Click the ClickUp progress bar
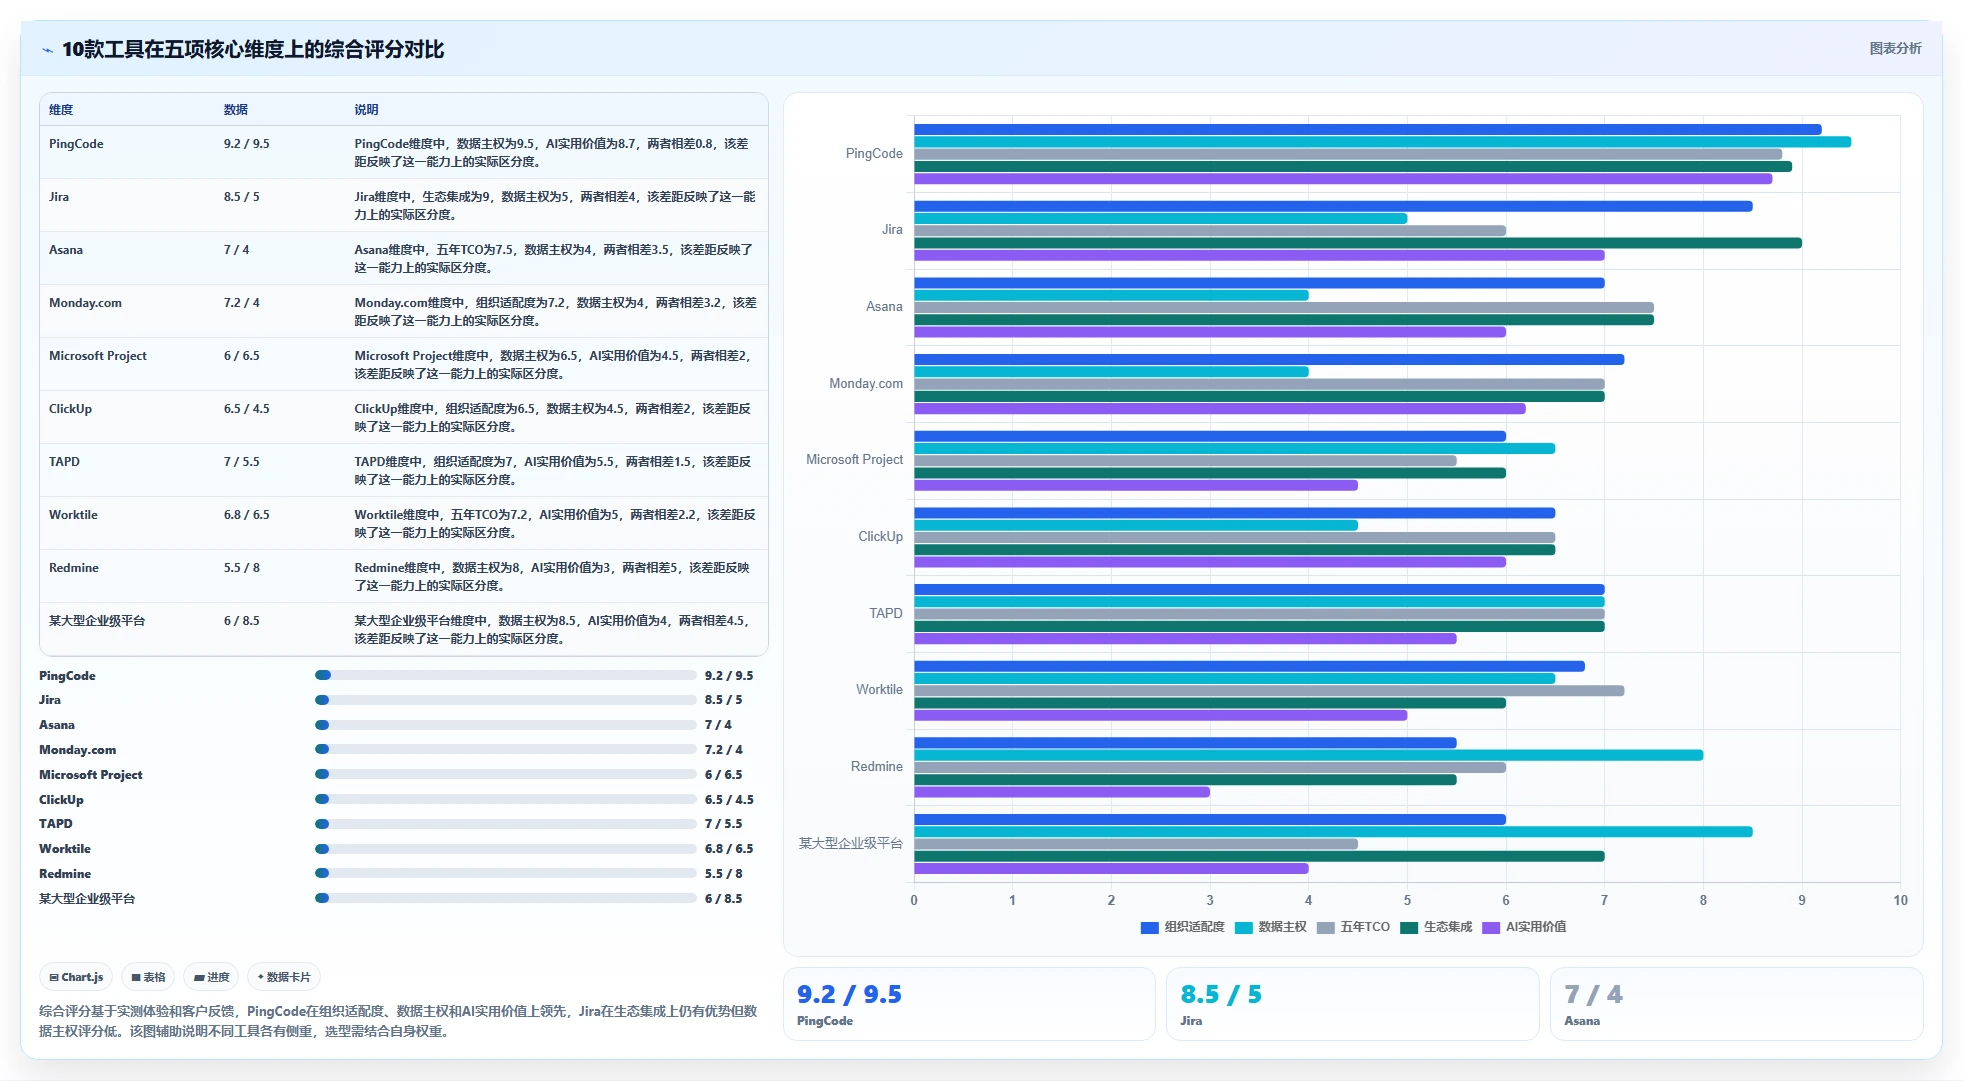This screenshot has height=1081, width=1963. click(x=506, y=800)
